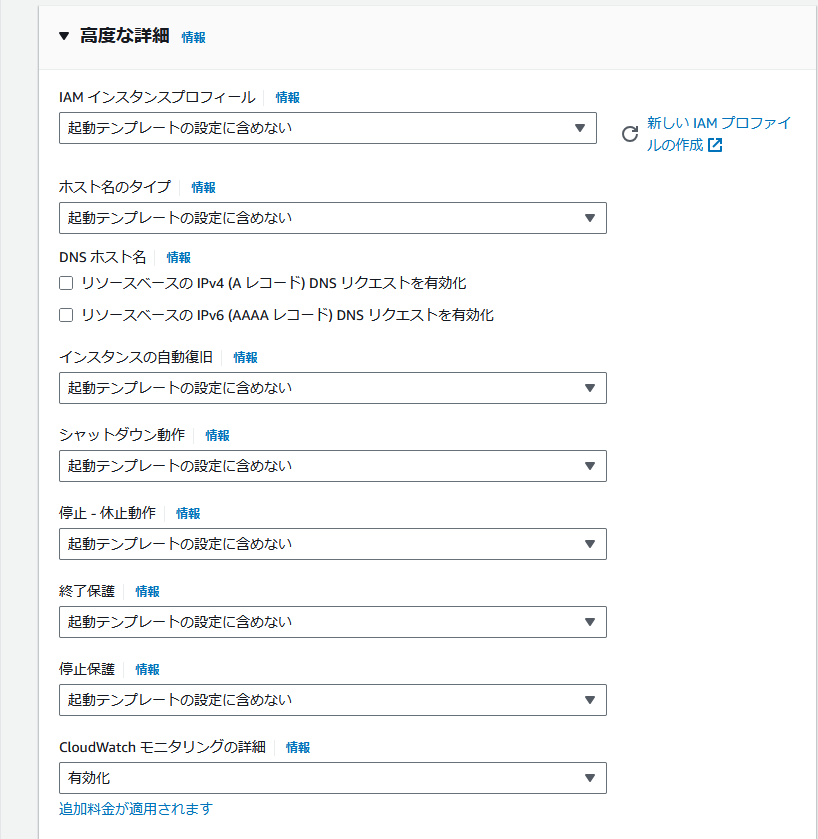Enable IPv6 (AAAA レコード) DNS リクエスト checkbox

[66, 315]
